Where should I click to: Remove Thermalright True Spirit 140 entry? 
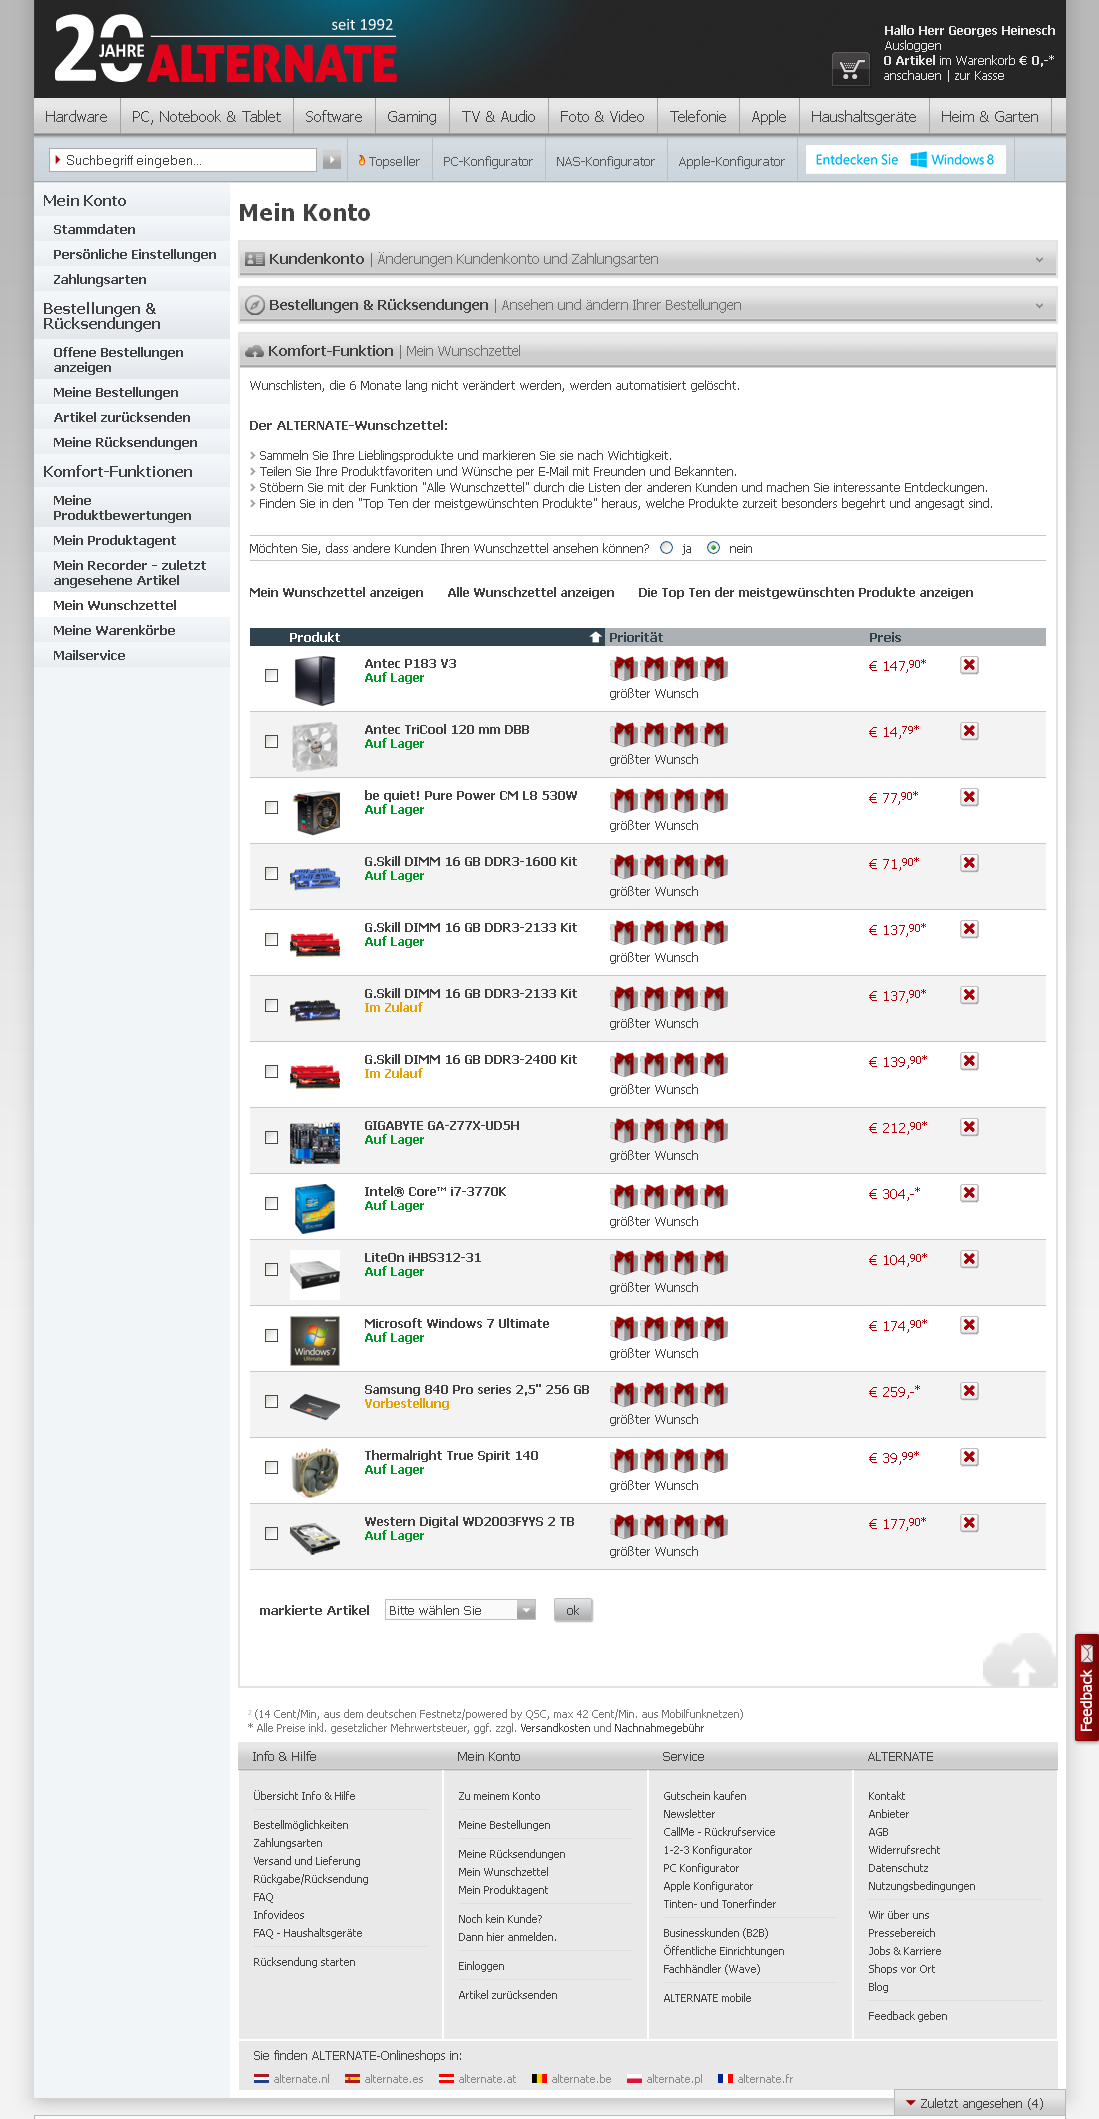pyautogui.click(x=969, y=1457)
